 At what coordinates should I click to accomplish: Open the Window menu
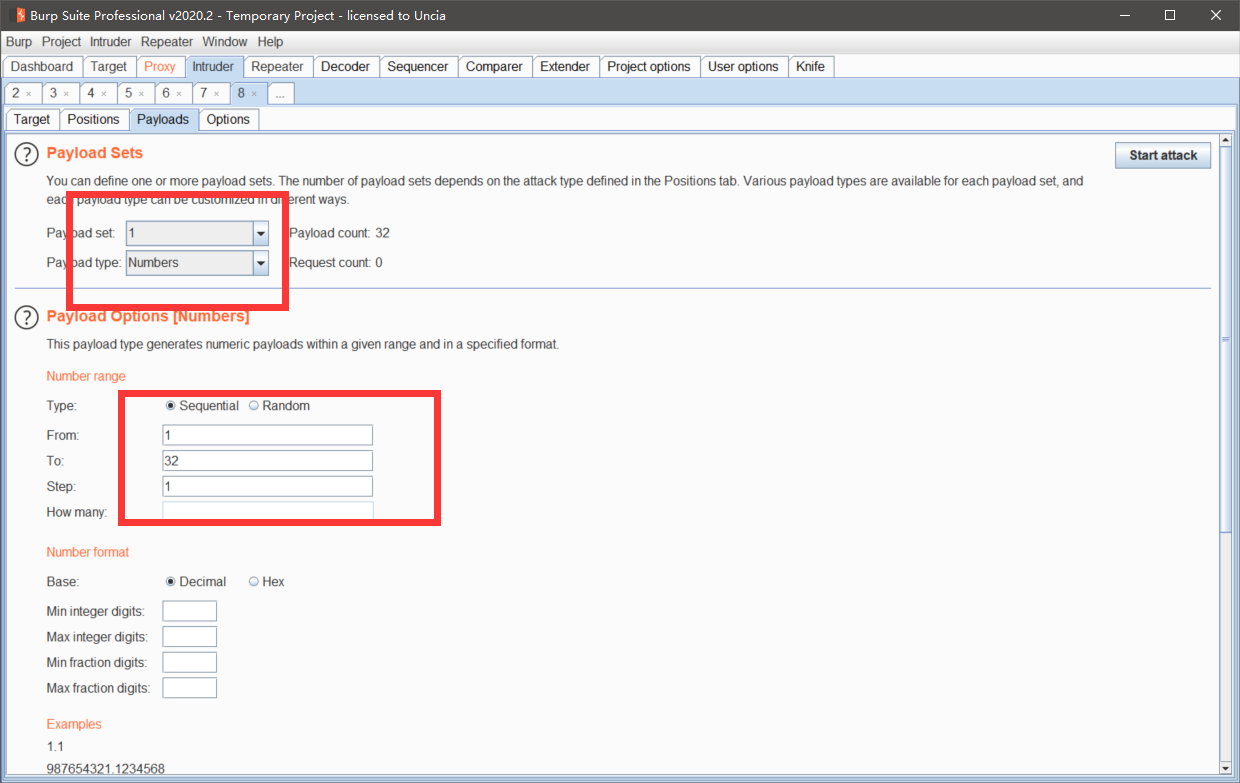coord(224,42)
